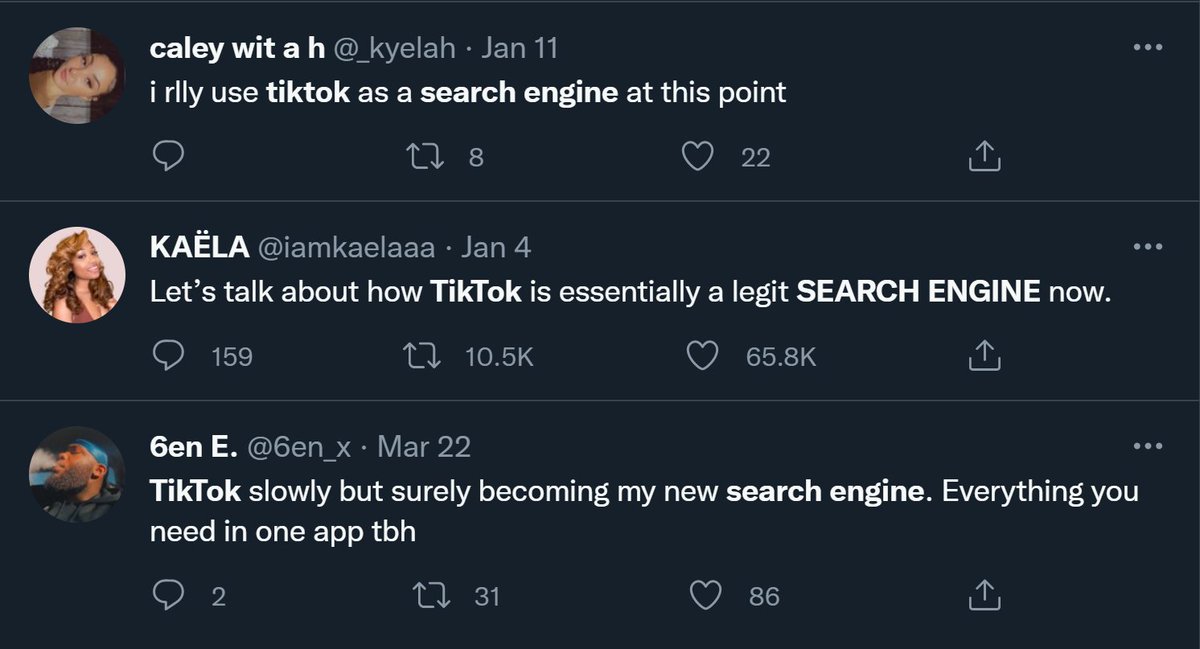
Task: Open KAËLA's profile avatar
Action: [77, 275]
